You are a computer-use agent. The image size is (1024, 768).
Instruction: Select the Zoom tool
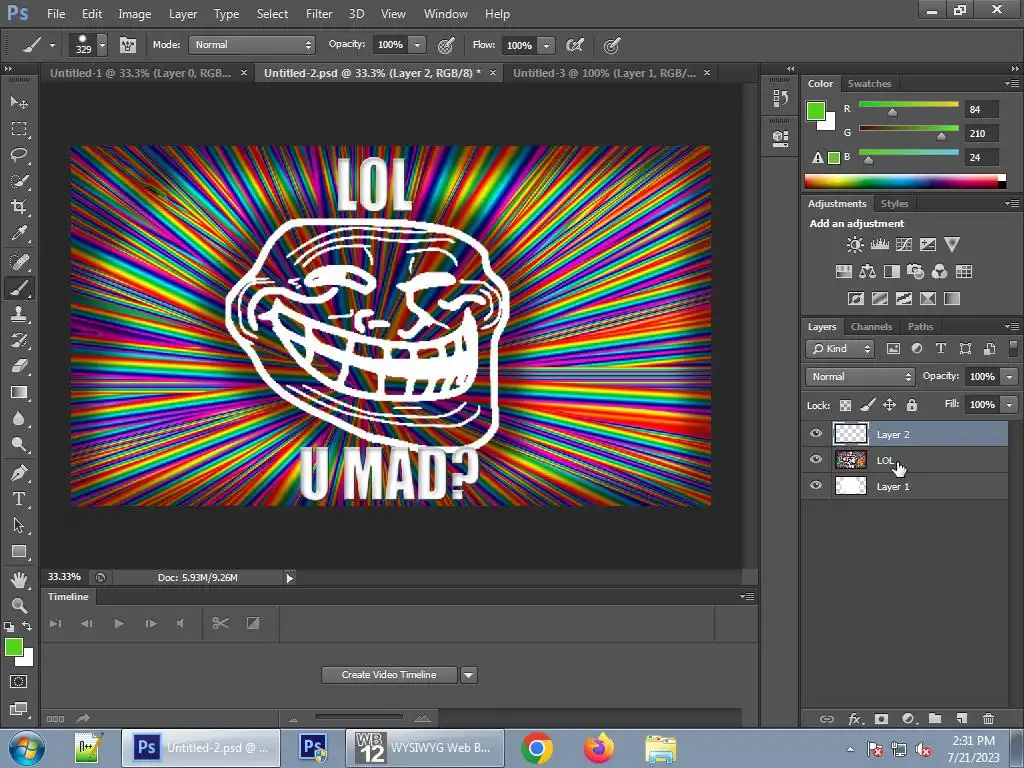(x=19, y=605)
